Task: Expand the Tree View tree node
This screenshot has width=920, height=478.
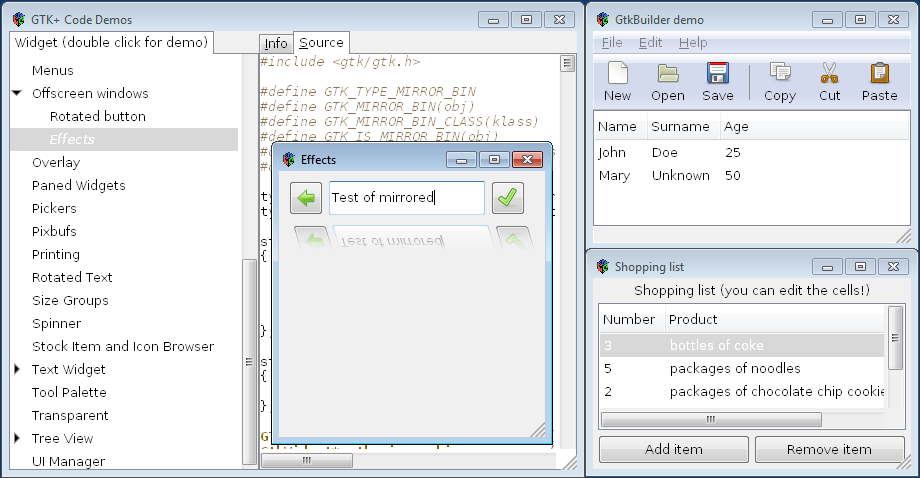Action: [x=17, y=438]
